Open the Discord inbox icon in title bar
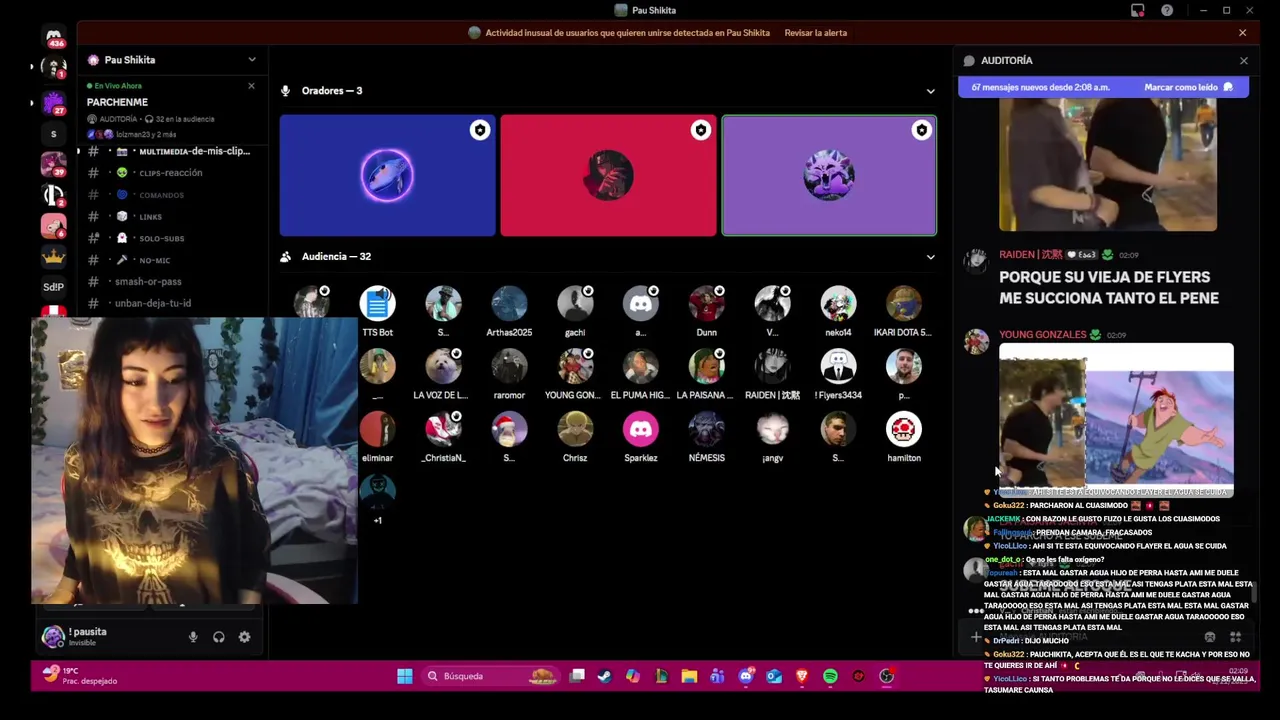Viewport: 1280px width, 720px height. click(x=1138, y=10)
